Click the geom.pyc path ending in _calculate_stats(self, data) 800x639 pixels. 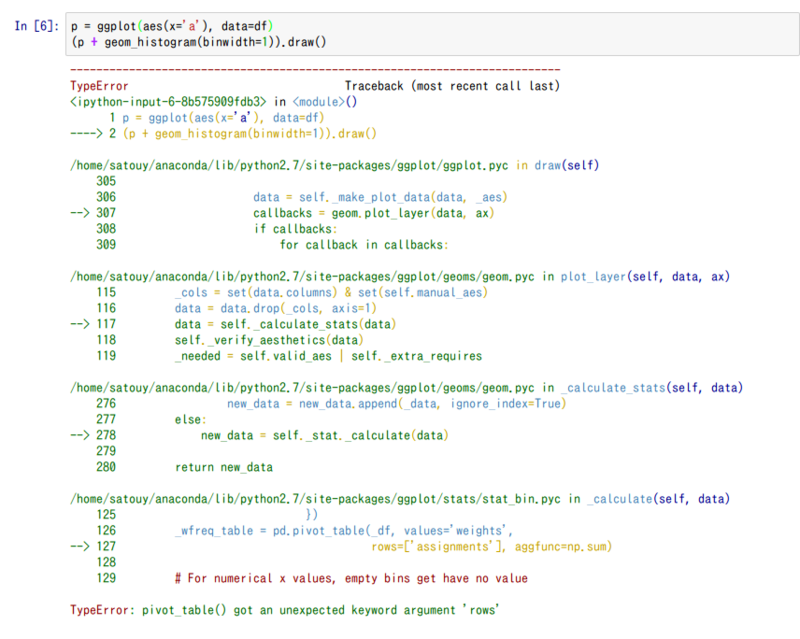click(406, 388)
